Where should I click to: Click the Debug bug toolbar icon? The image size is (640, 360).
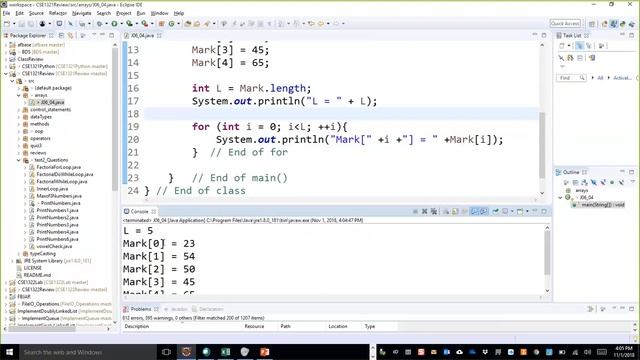point(100,24)
